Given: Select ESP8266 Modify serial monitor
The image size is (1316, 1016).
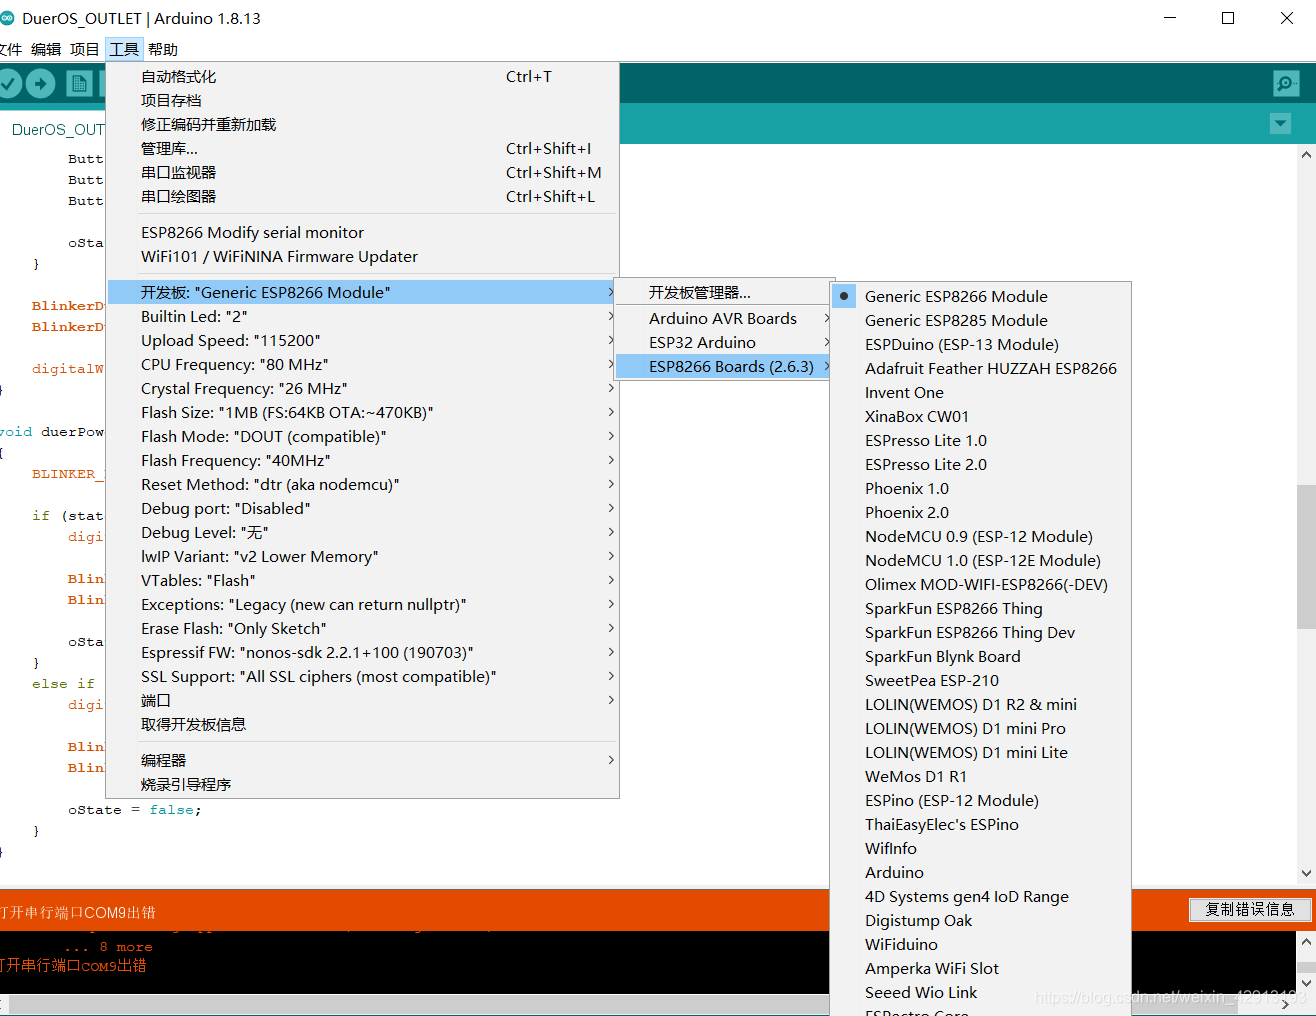Looking at the screenshot, I should [x=362, y=232].
